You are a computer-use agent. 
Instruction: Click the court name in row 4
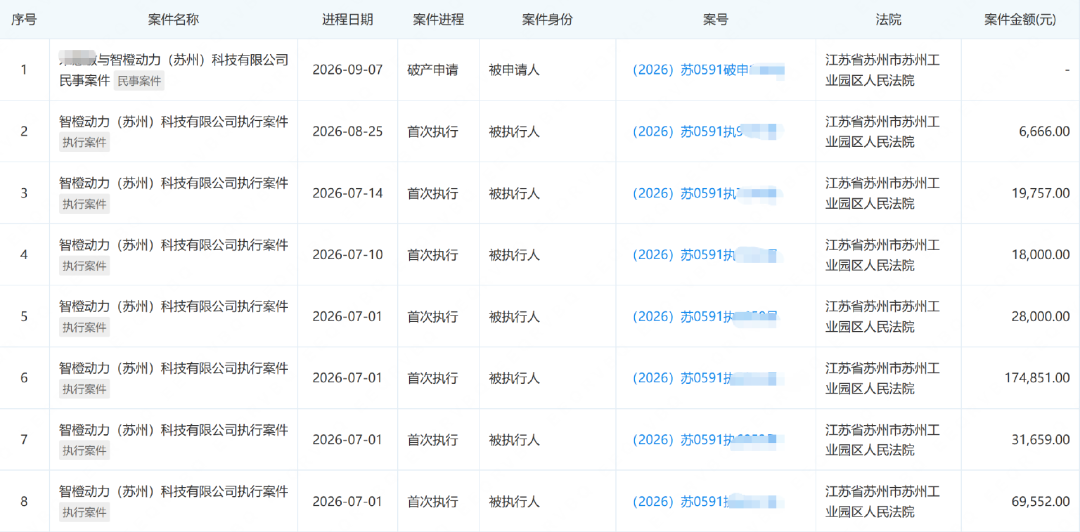[882, 254]
